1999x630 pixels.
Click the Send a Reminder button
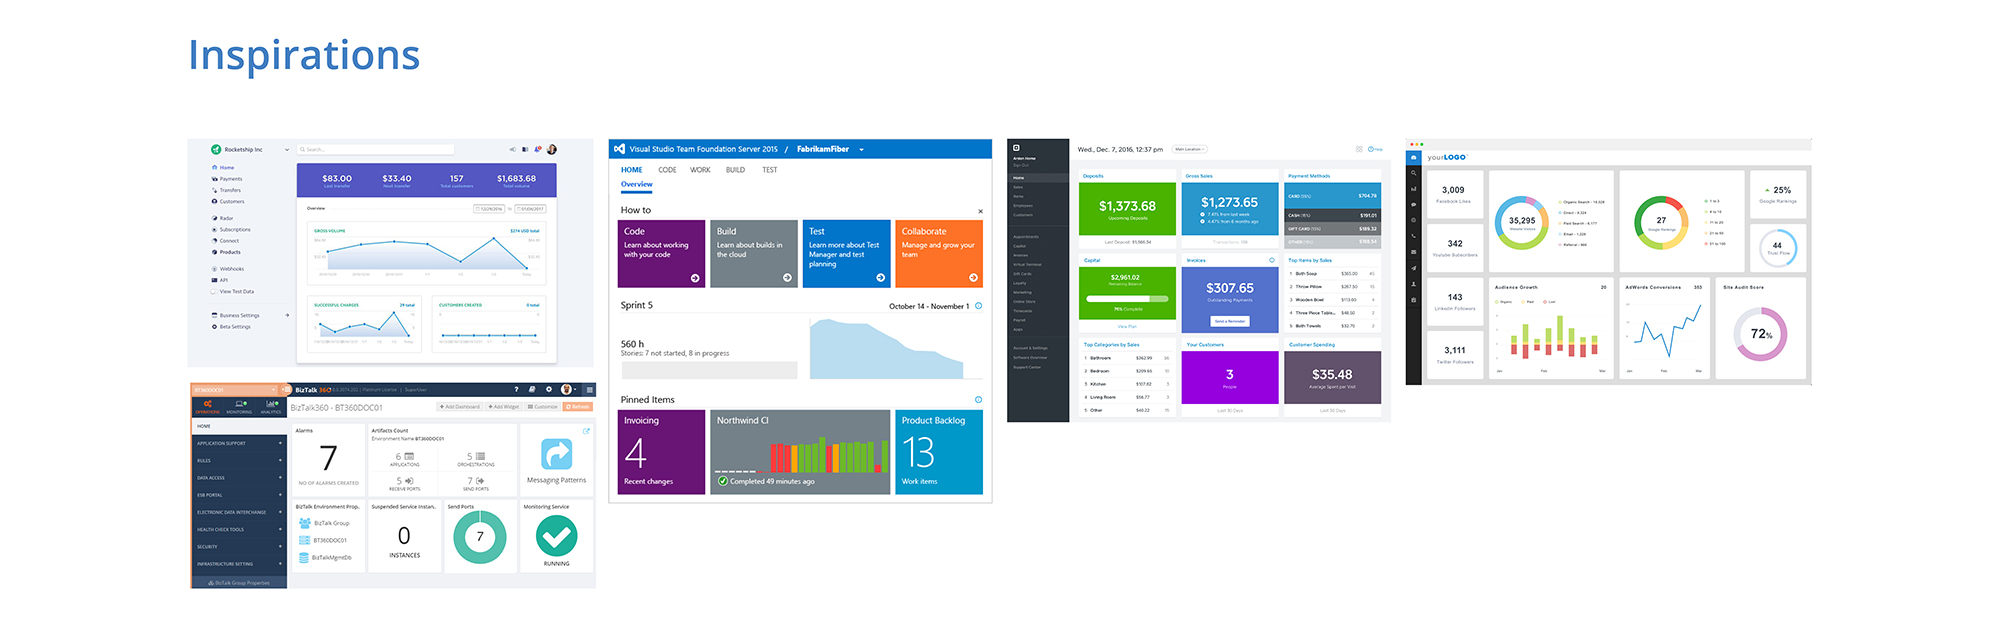pyautogui.click(x=1229, y=321)
